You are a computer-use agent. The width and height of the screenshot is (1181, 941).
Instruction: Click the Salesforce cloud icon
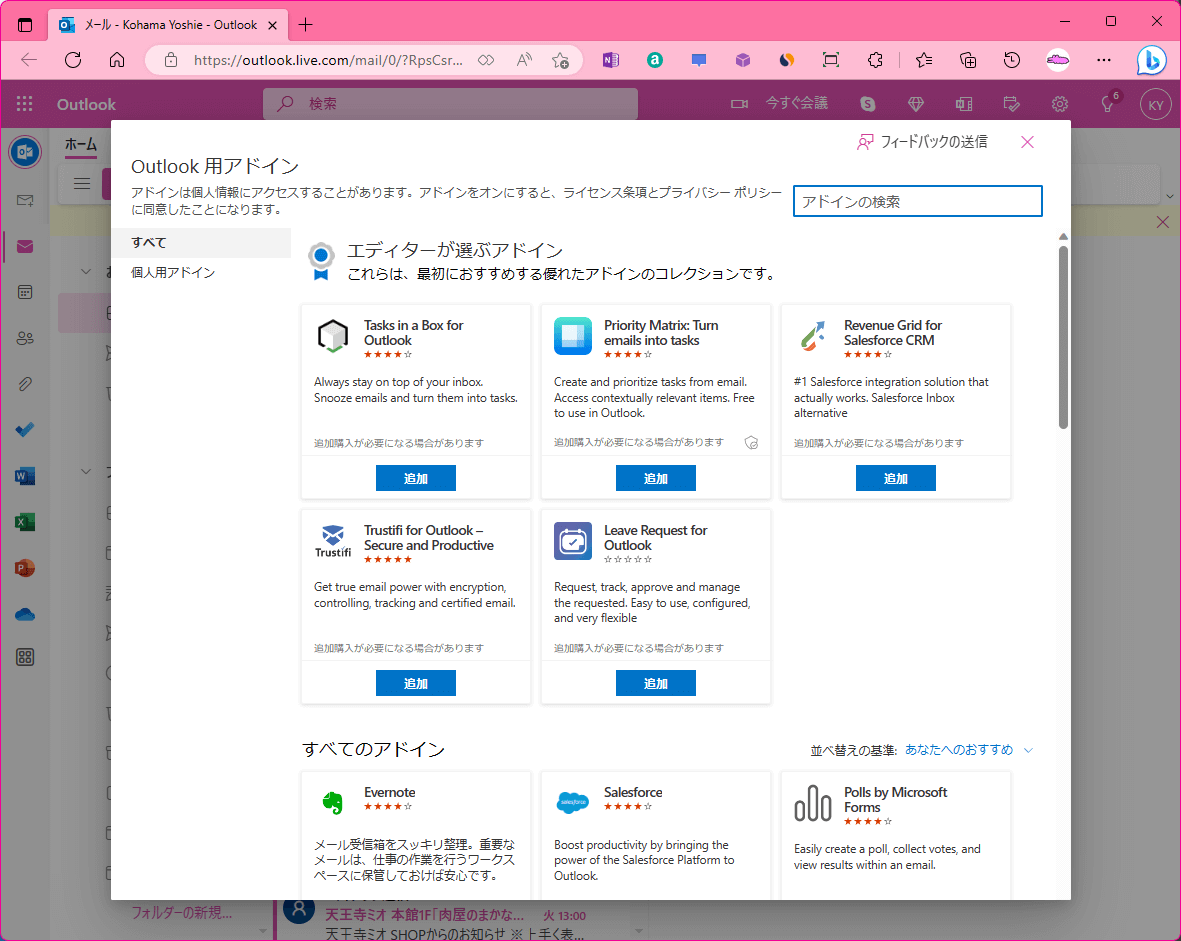pos(572,802)
